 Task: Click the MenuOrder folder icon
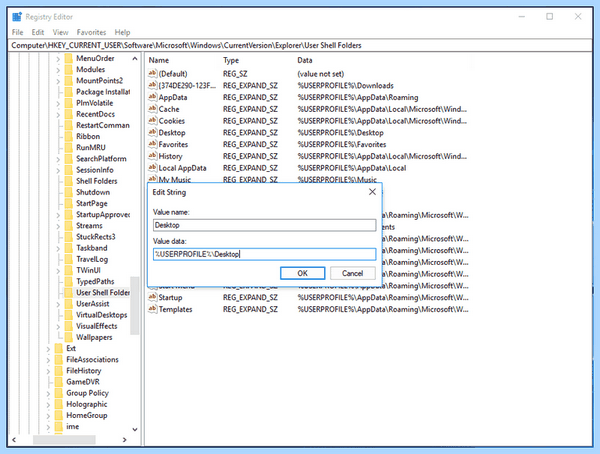point(68,58)
